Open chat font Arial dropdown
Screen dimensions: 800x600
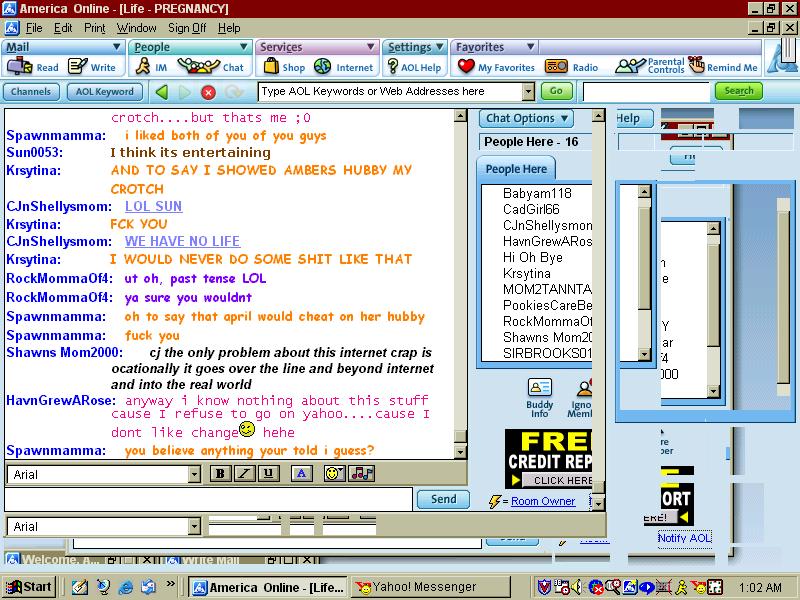[193, 474]
